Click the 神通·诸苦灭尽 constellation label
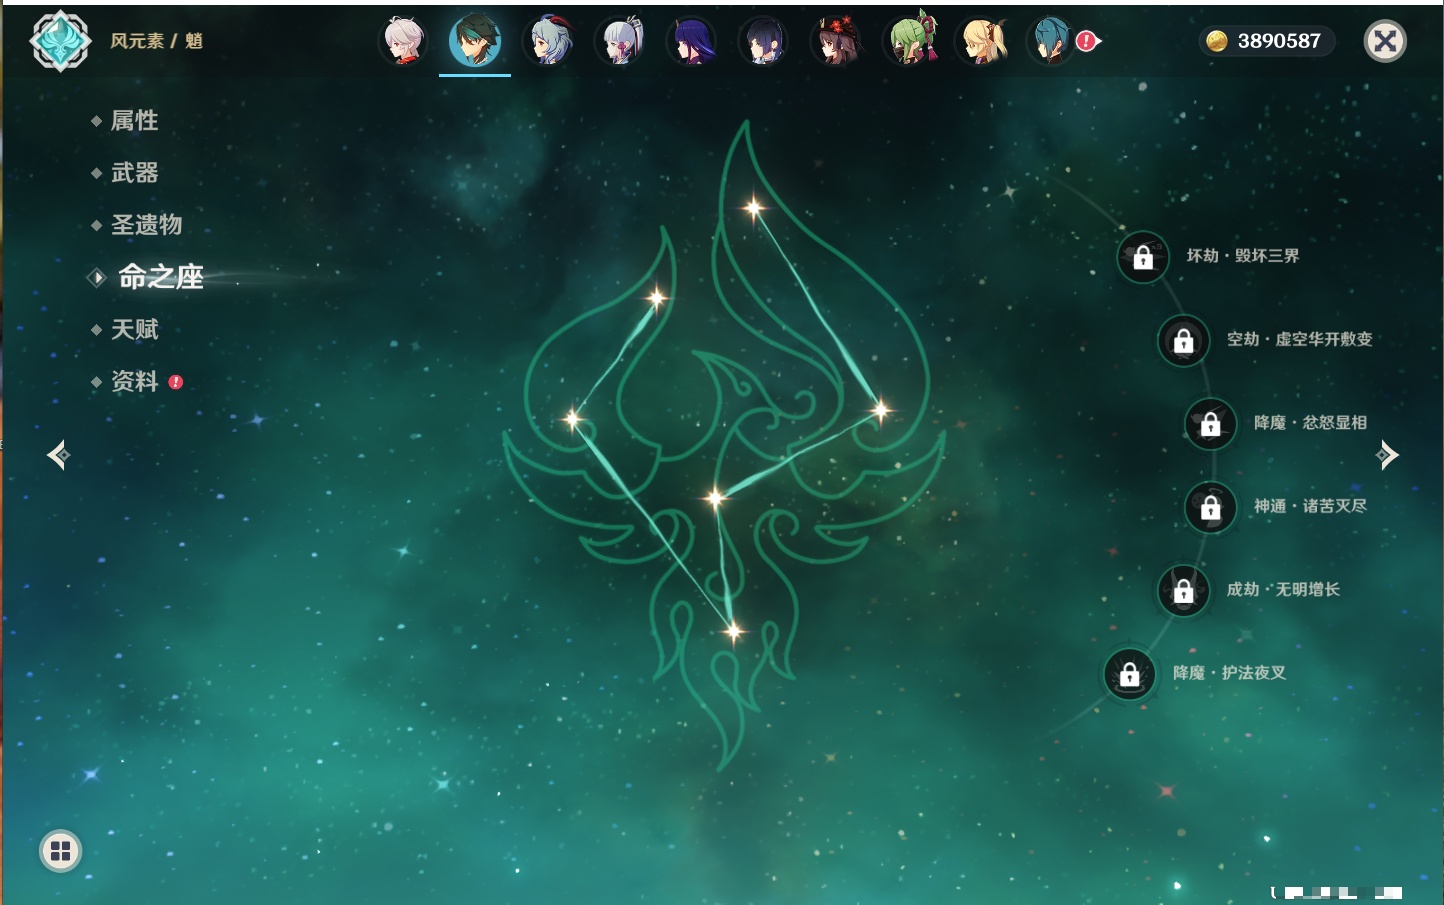Image resolution: width=1444 pixels, height=905 pixels. 1311,506
